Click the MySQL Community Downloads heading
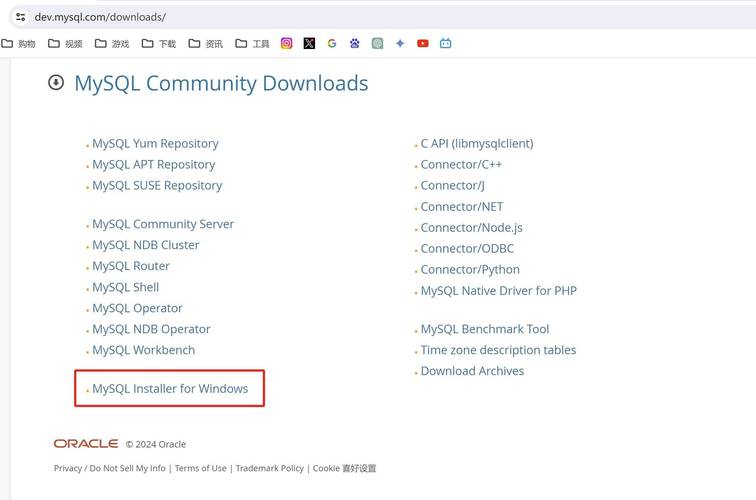This screenshot has width=756, height=500. [x=221, y=83]
